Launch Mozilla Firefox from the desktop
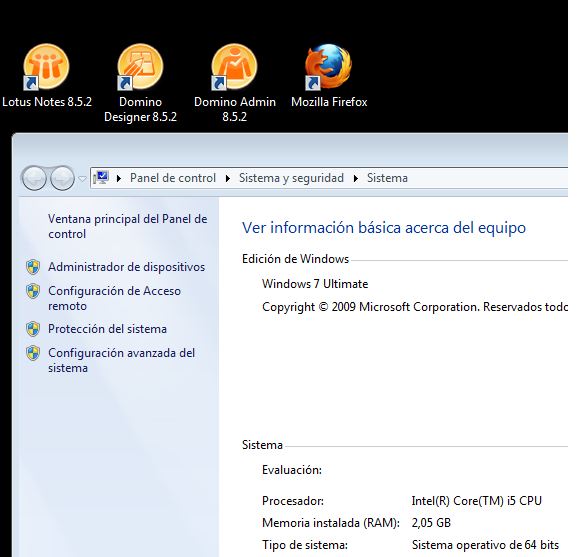This screenshot has height=557, width=579. tap(329, 76)
